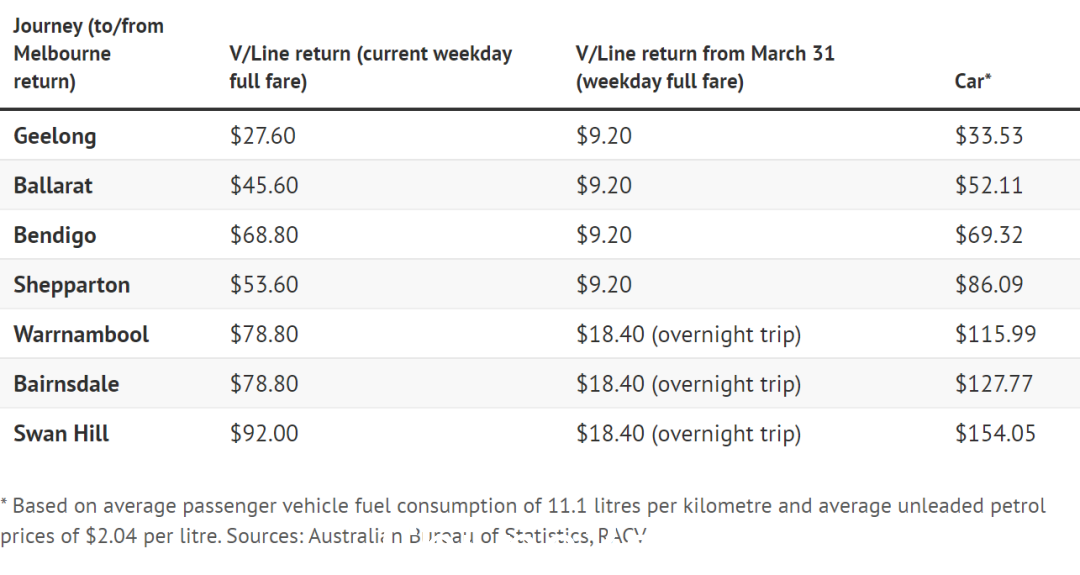Click the fuel consumption footnote text
This screenshot has width=1080, height=575.
point(523,521)
